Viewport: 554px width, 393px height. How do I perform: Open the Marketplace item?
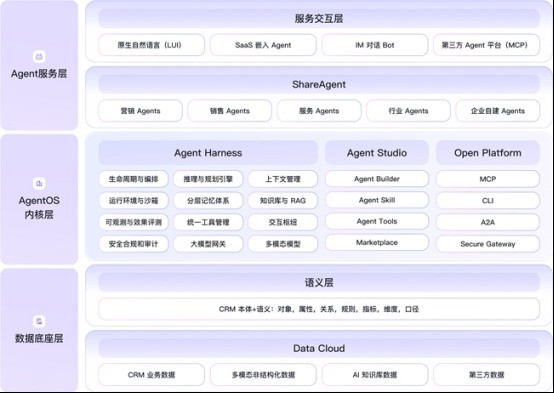coord(377,242)
